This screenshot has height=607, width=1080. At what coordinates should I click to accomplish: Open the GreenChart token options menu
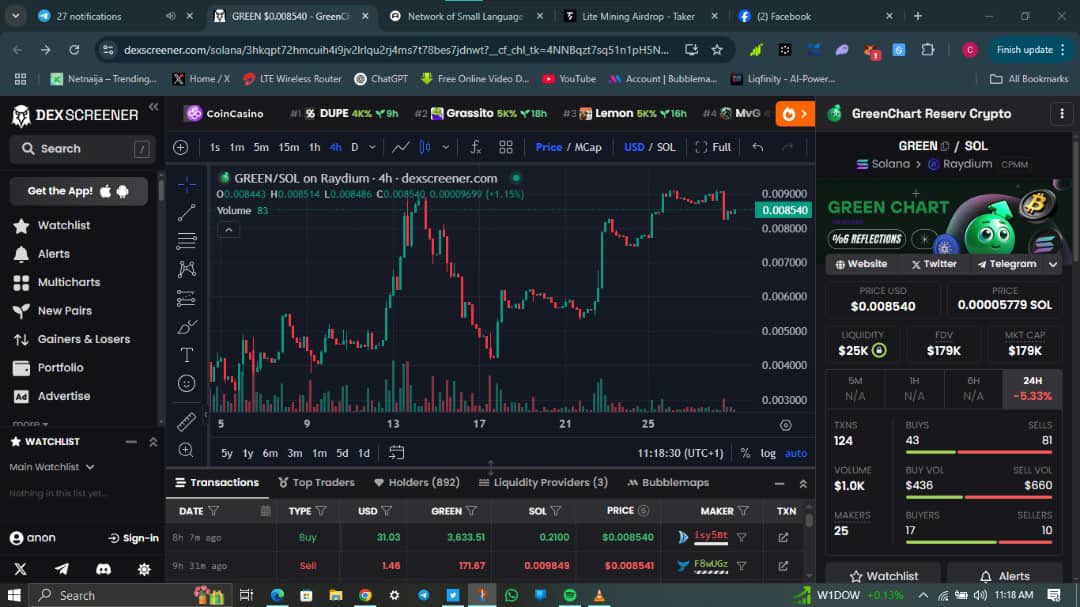click(x=1061, y=114)
